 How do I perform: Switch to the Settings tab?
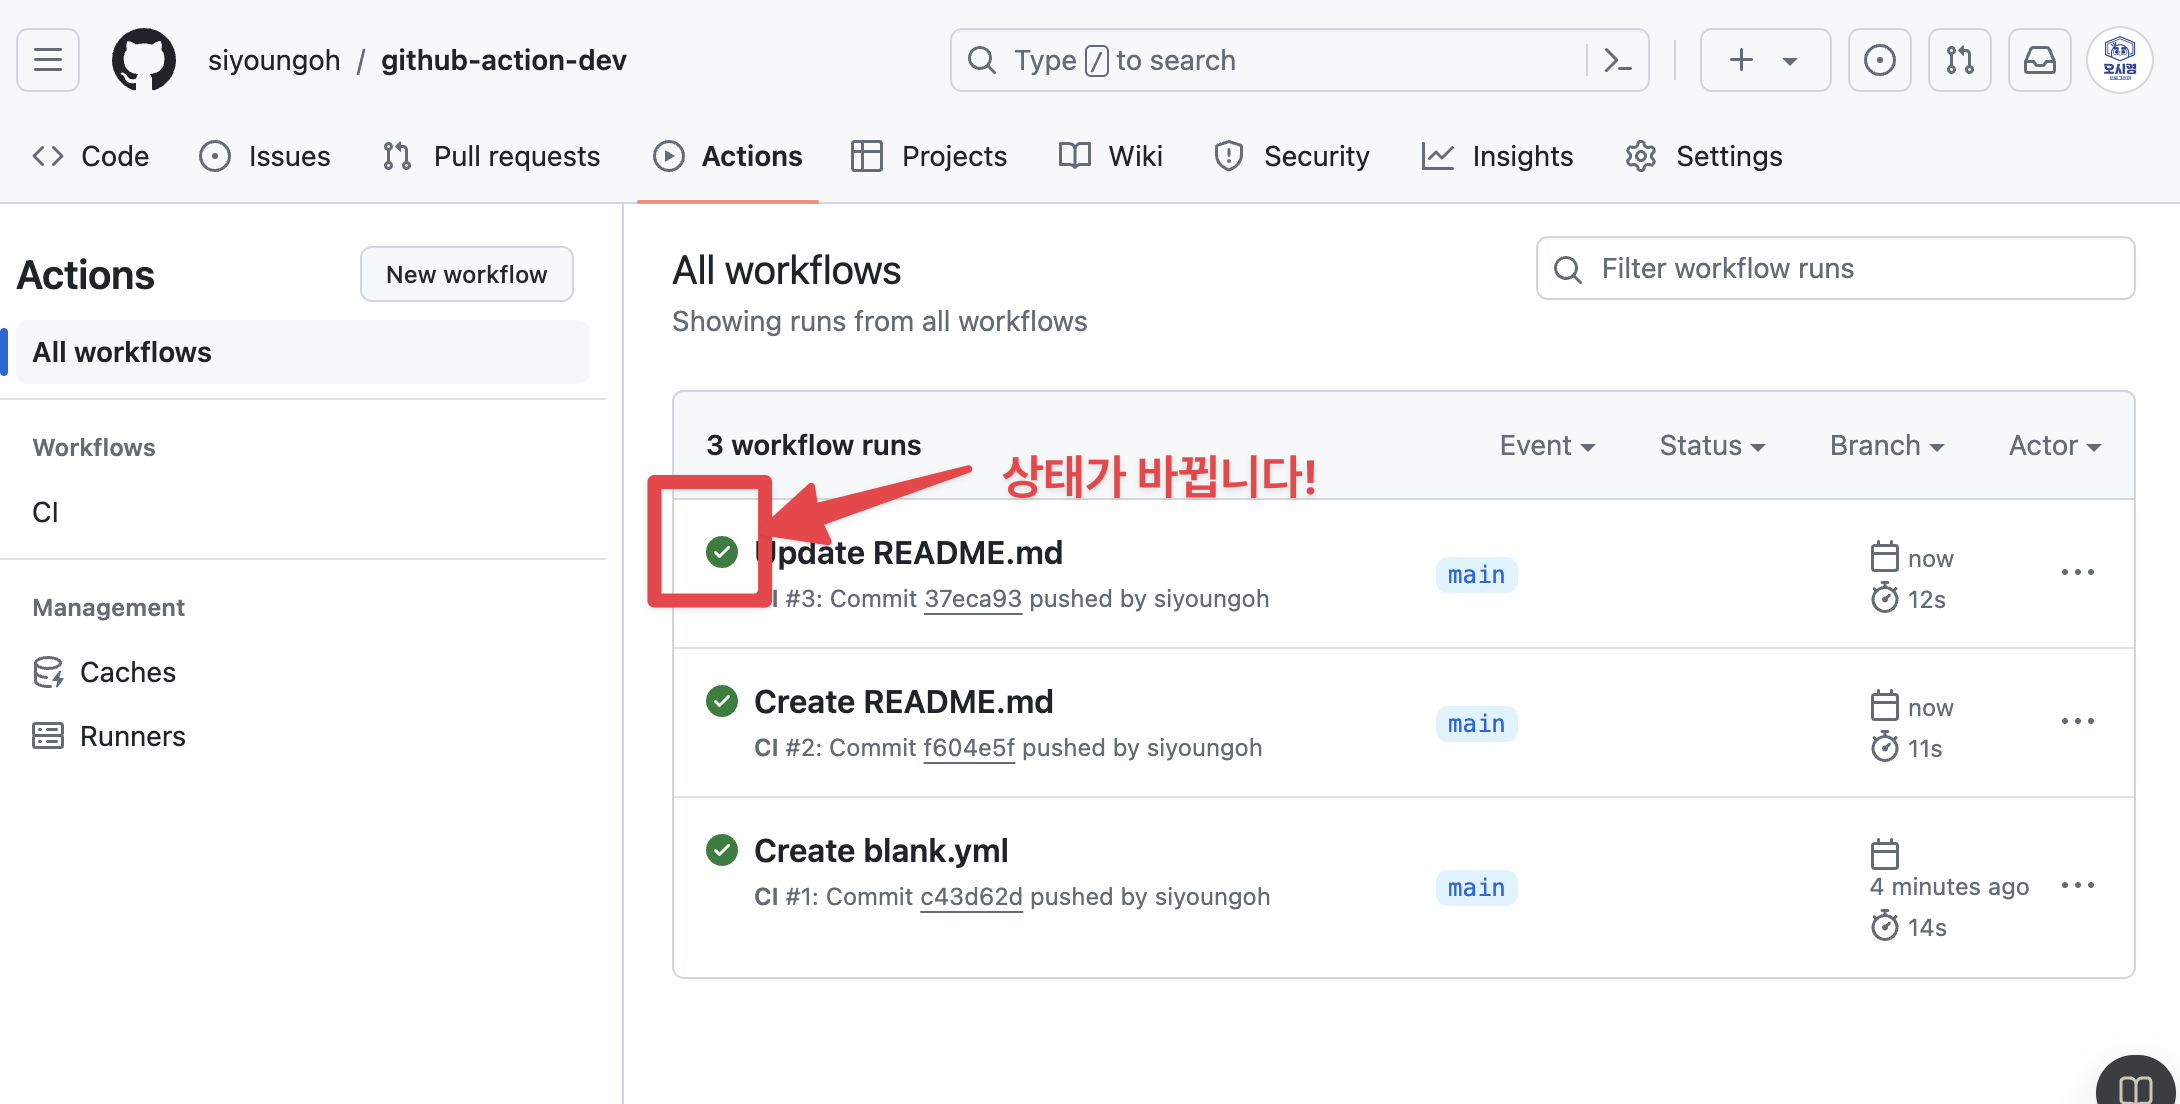coord(1704,156)
